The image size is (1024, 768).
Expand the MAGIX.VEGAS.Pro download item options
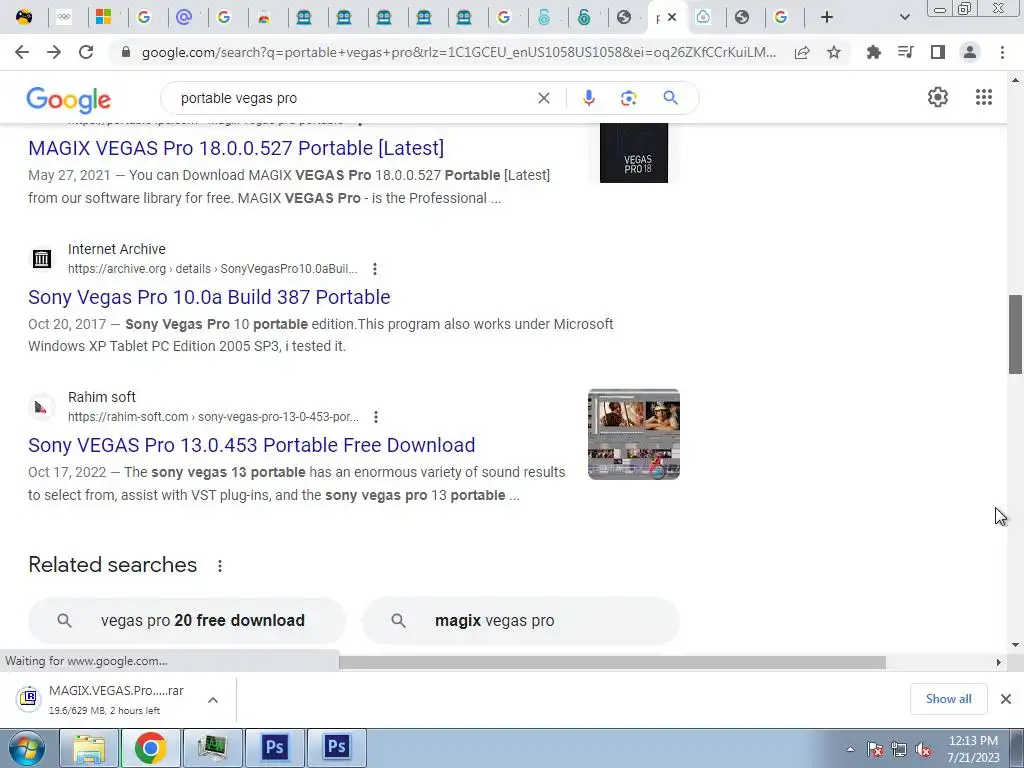tap(213, 700)
